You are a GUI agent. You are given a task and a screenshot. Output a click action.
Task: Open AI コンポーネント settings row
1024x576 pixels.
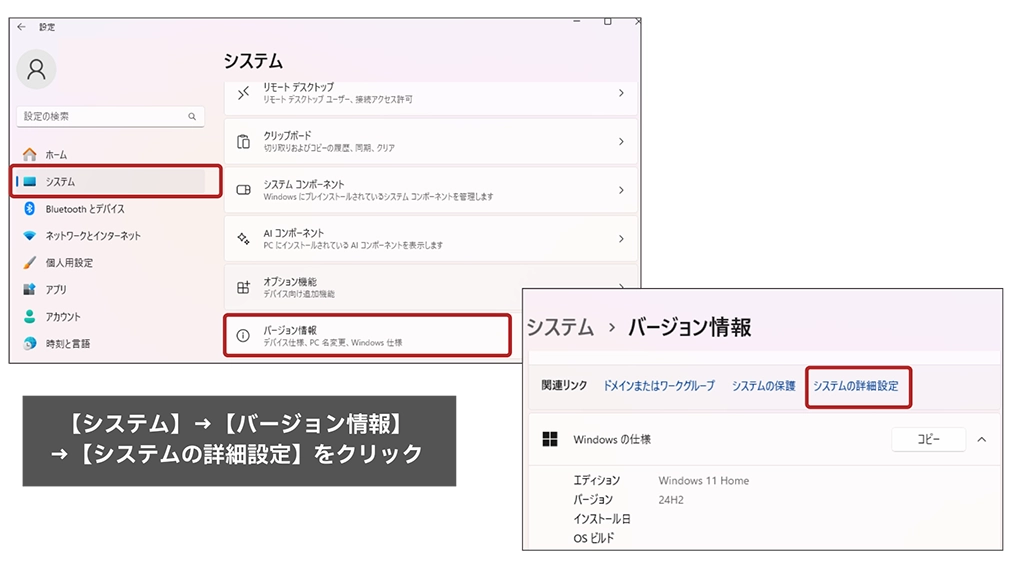point(429,239)
